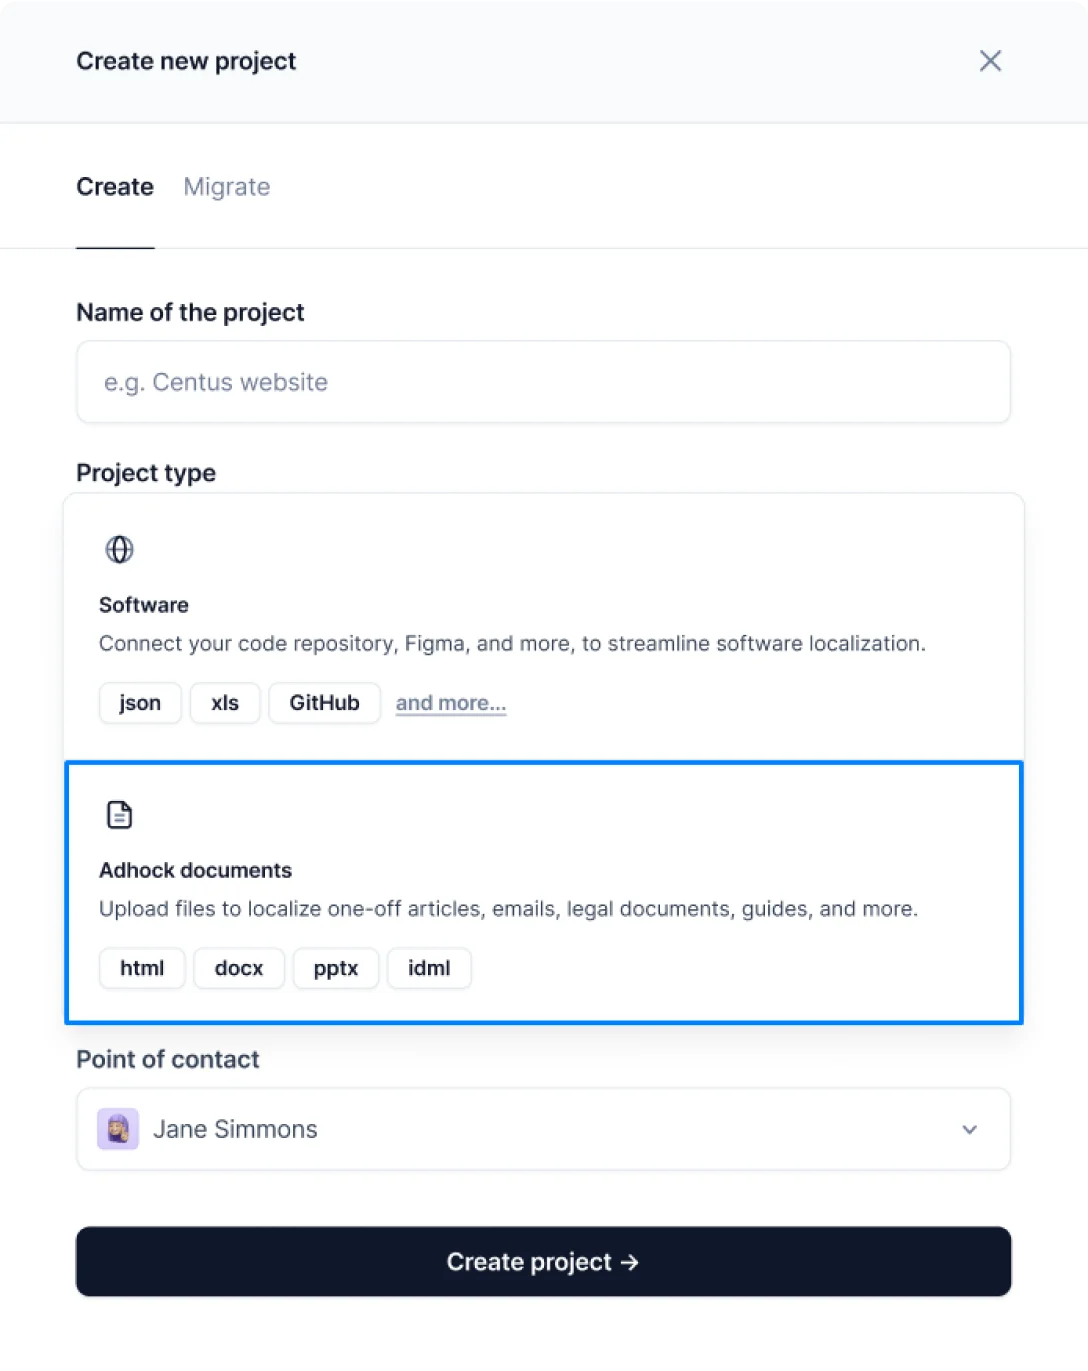Image resolution: width=1088 pixels, height=1371 pixels.
Task: Click the idml format tag
Action: pyautogui.click(x=429, y=968)
